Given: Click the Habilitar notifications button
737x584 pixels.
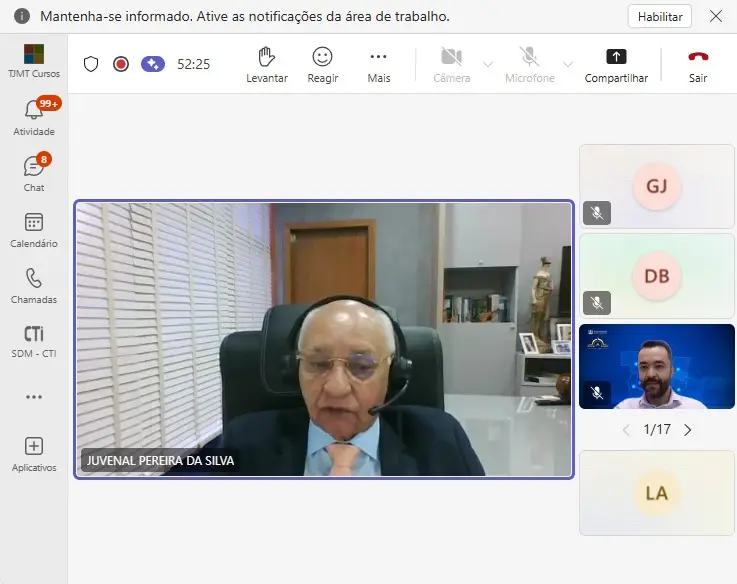Looking at the screenshot, I should point(659,17).
